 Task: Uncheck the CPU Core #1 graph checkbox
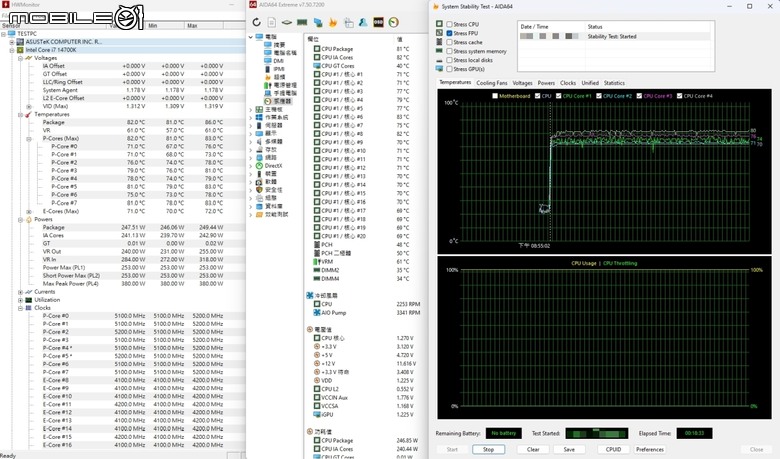click(x=559, y=96)
